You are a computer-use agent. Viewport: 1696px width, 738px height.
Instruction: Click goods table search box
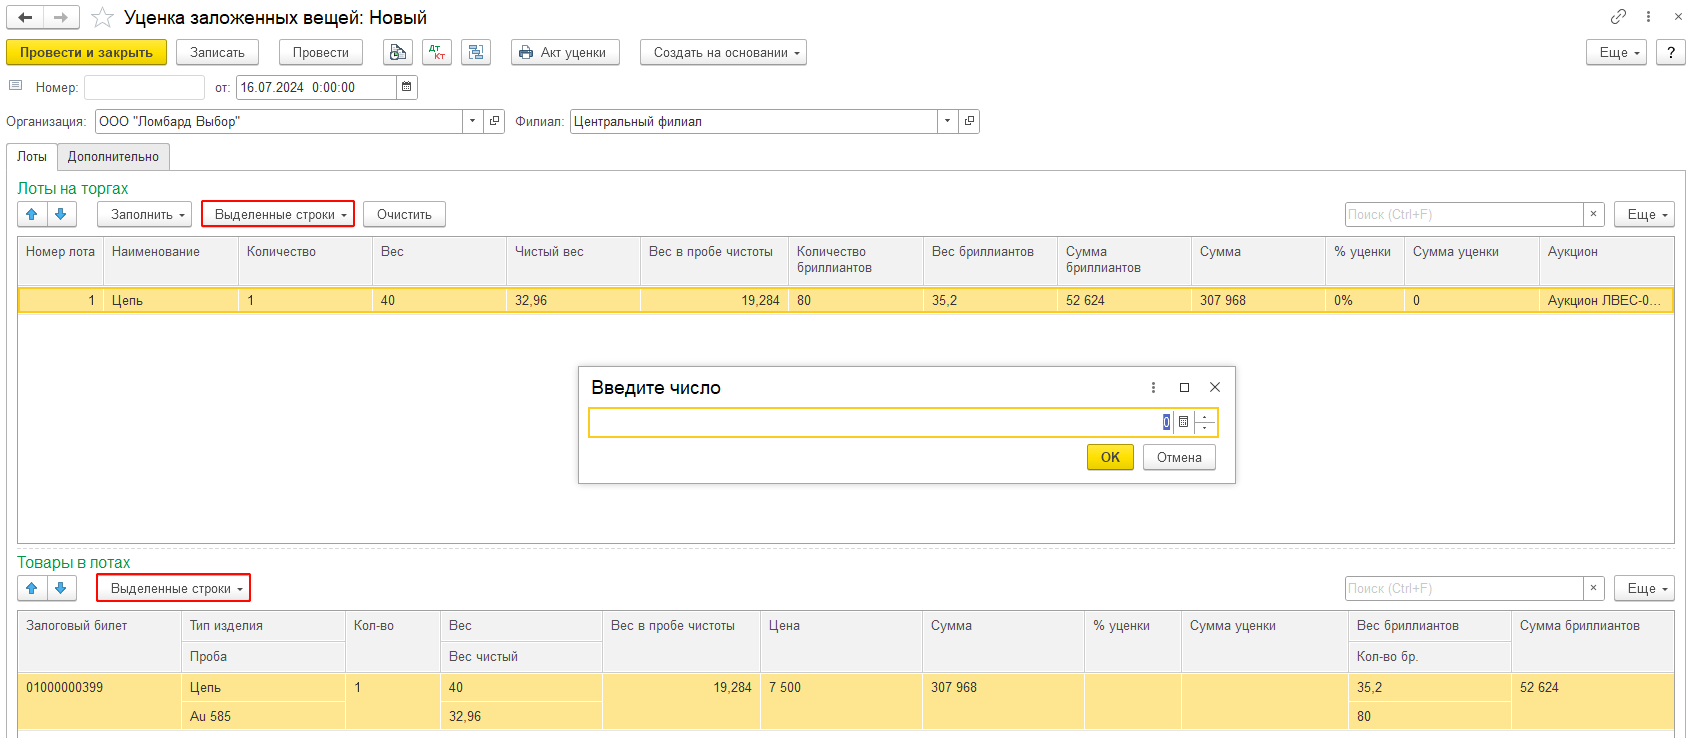pyautogui.click(x=1464, y=588)
